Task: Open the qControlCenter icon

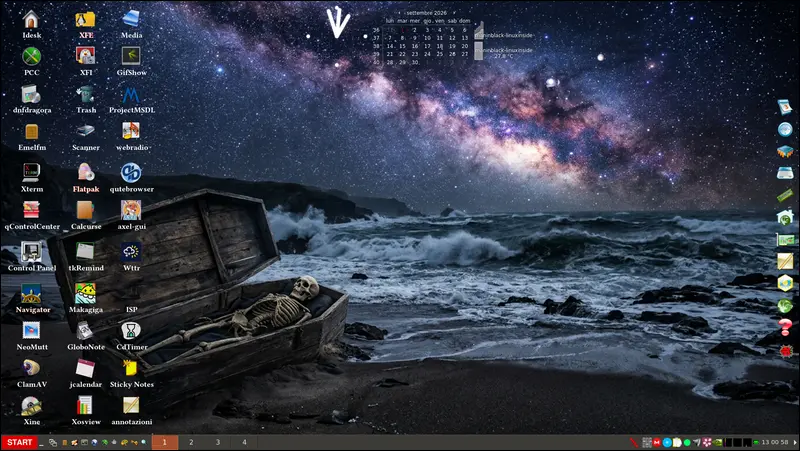Action: 31,210
